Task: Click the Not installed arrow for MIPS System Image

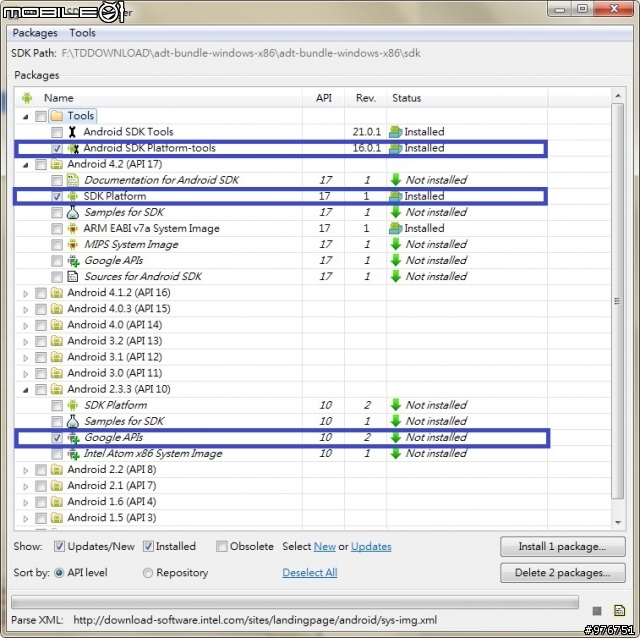Action: 396,245
